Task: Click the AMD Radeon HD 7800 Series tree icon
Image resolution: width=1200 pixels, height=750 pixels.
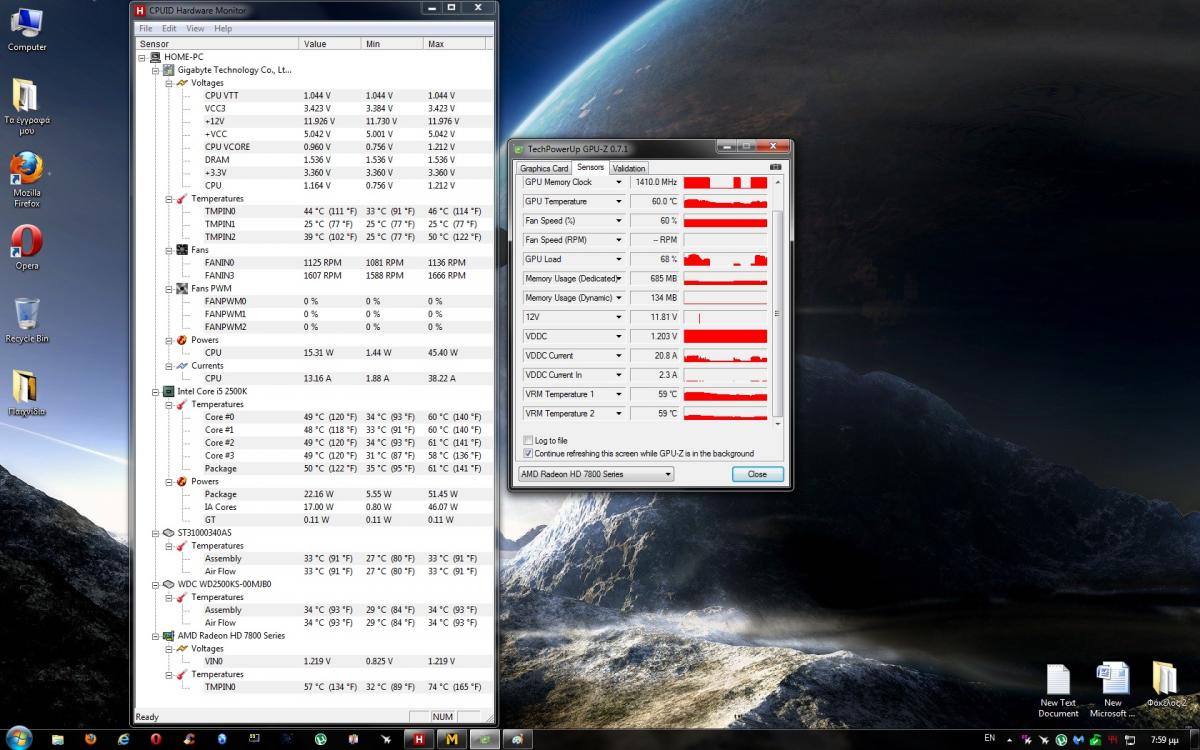Action: point(169,635)
